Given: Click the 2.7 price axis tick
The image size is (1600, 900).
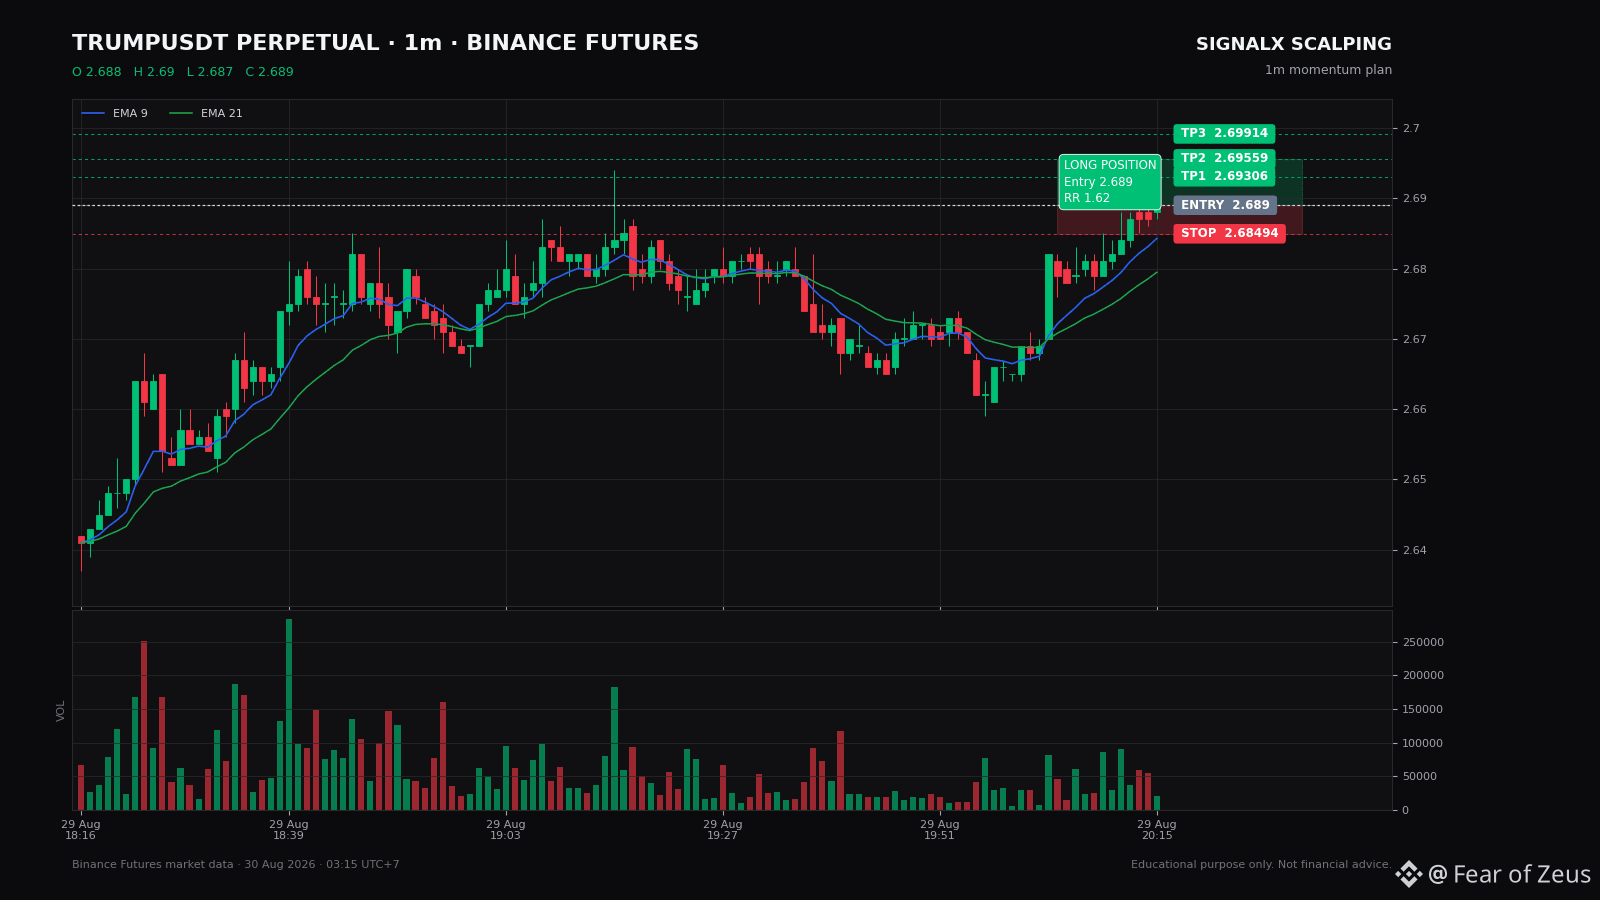Looking at the screenshot, I should coord(1411,129).
